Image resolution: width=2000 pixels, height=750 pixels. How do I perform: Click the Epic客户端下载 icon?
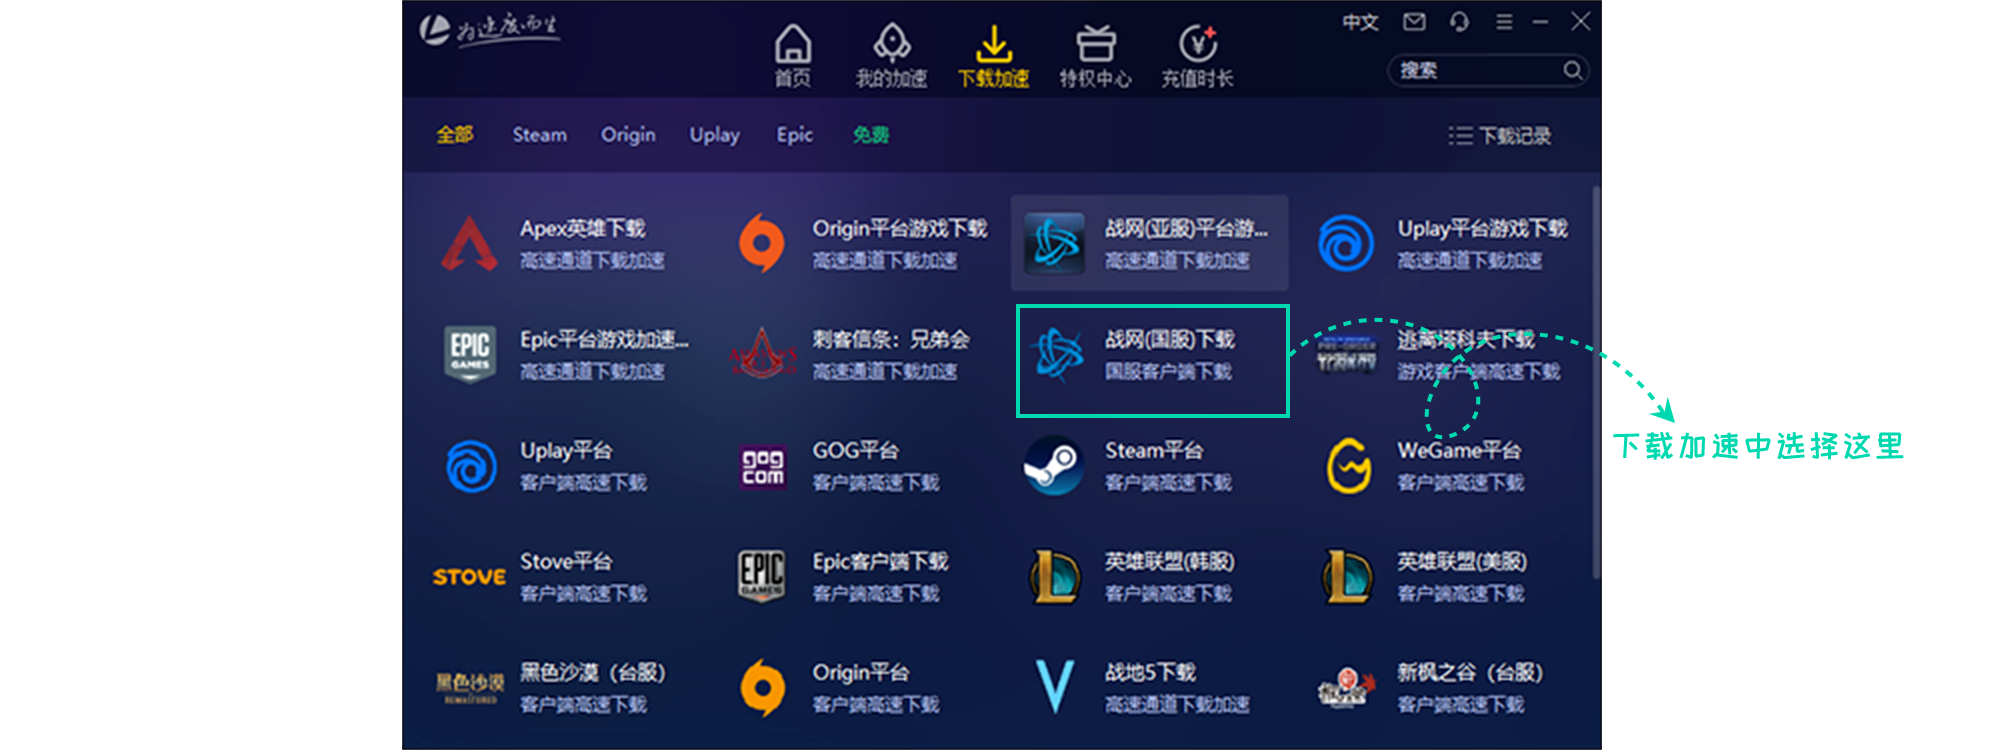[762, 576]
